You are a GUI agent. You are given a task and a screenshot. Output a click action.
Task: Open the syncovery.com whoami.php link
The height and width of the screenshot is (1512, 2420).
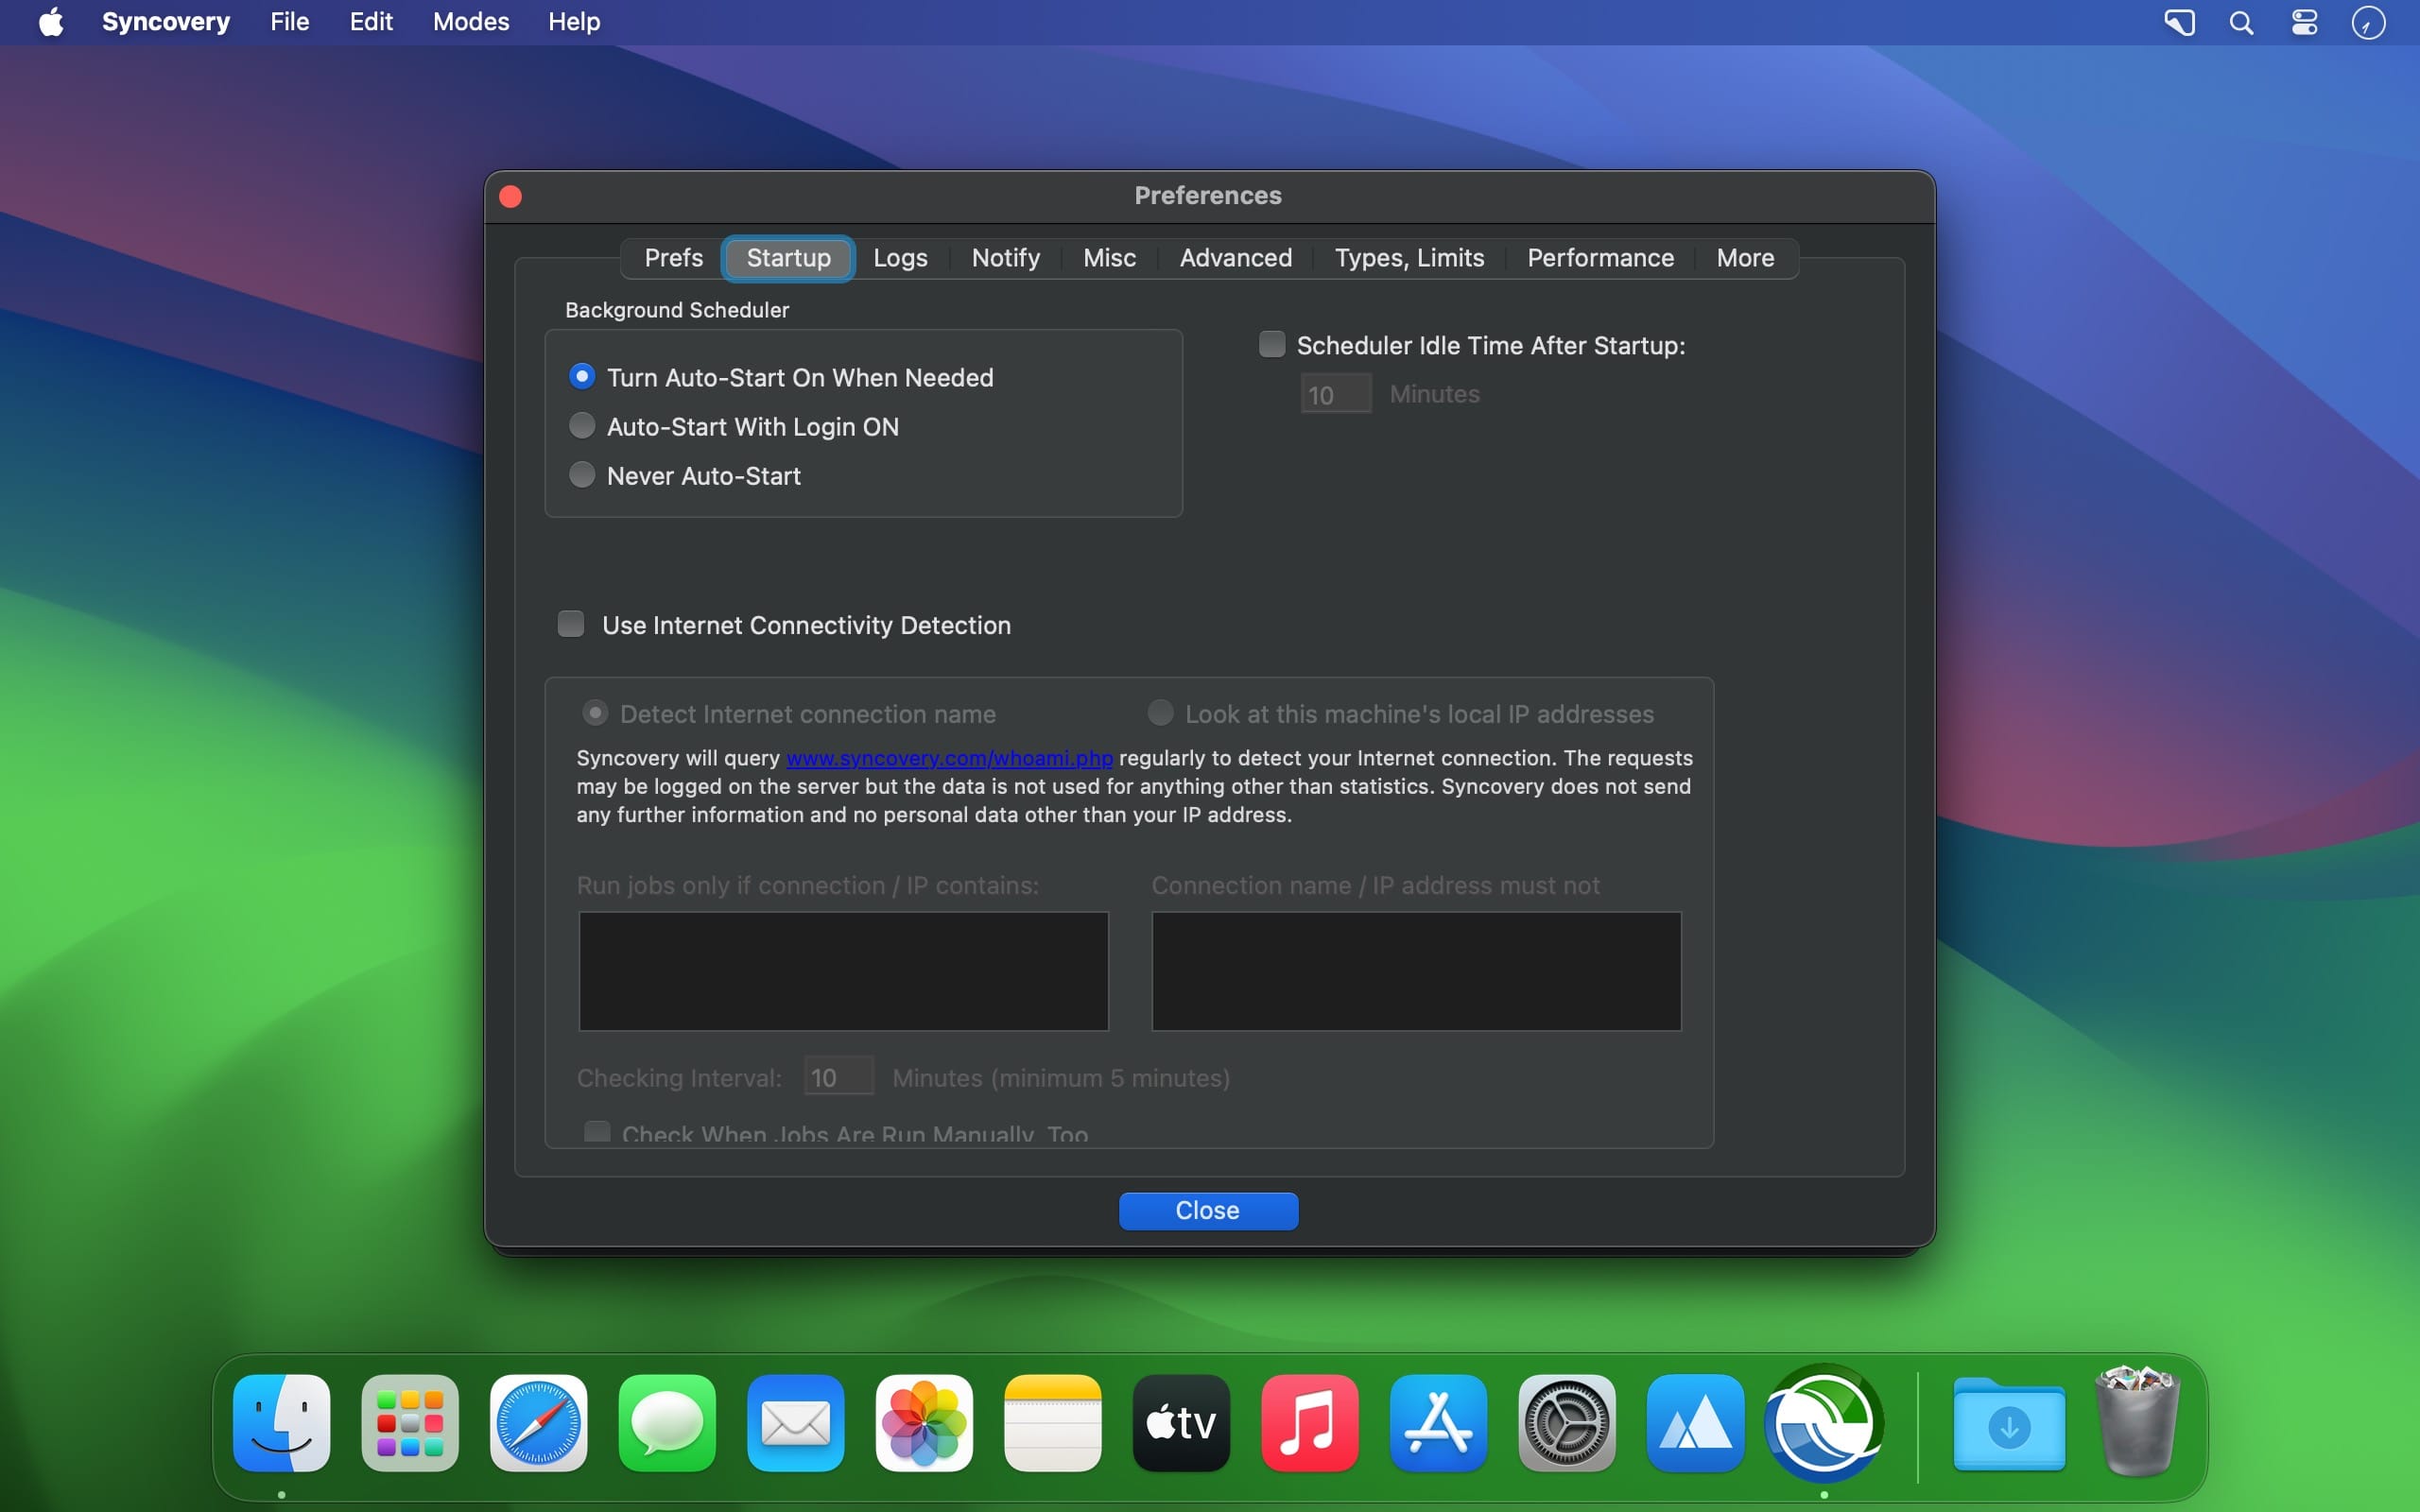point(949,758)
